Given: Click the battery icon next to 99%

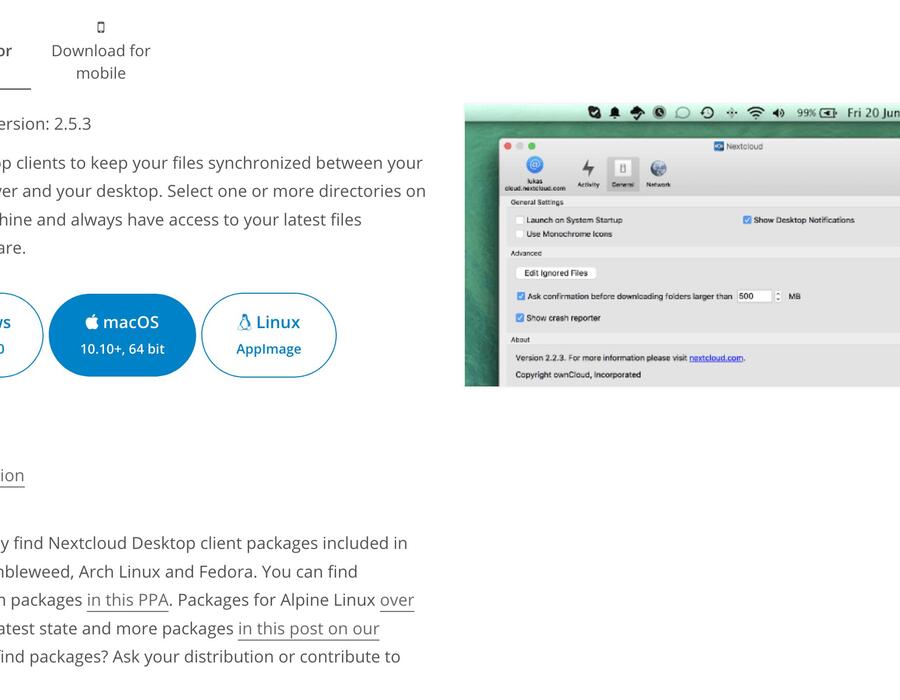Looking at the screenshot, I should pos(828,113).
